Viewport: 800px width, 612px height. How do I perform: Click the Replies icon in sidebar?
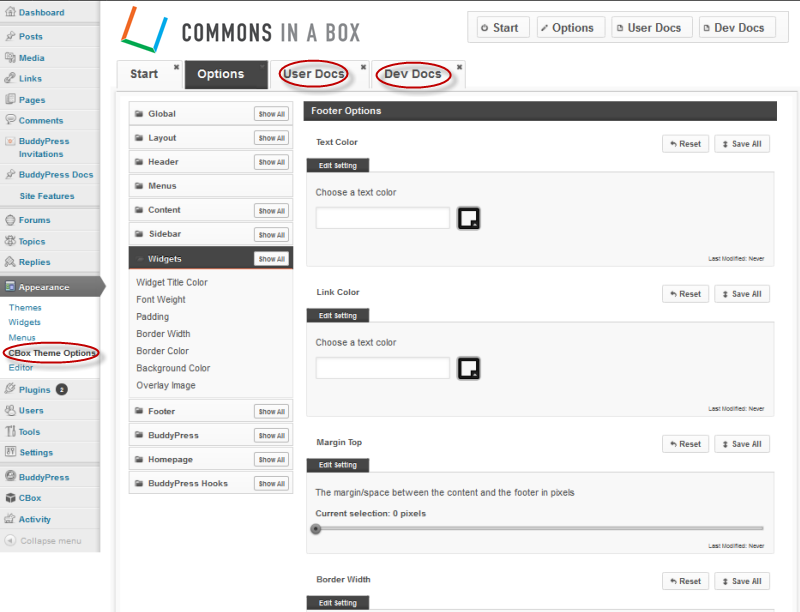point(10,262)
